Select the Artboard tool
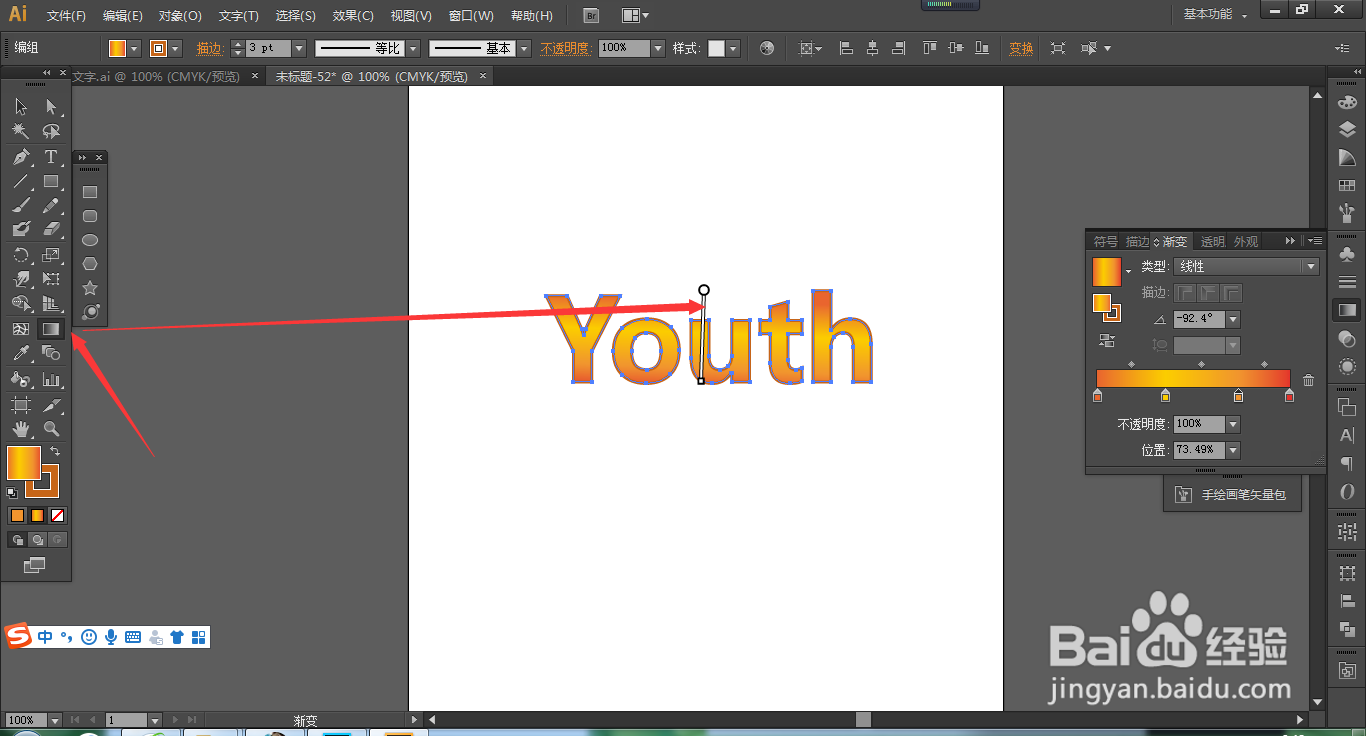This screenshot has height=736, width=1366. click(x=21, y=405)
